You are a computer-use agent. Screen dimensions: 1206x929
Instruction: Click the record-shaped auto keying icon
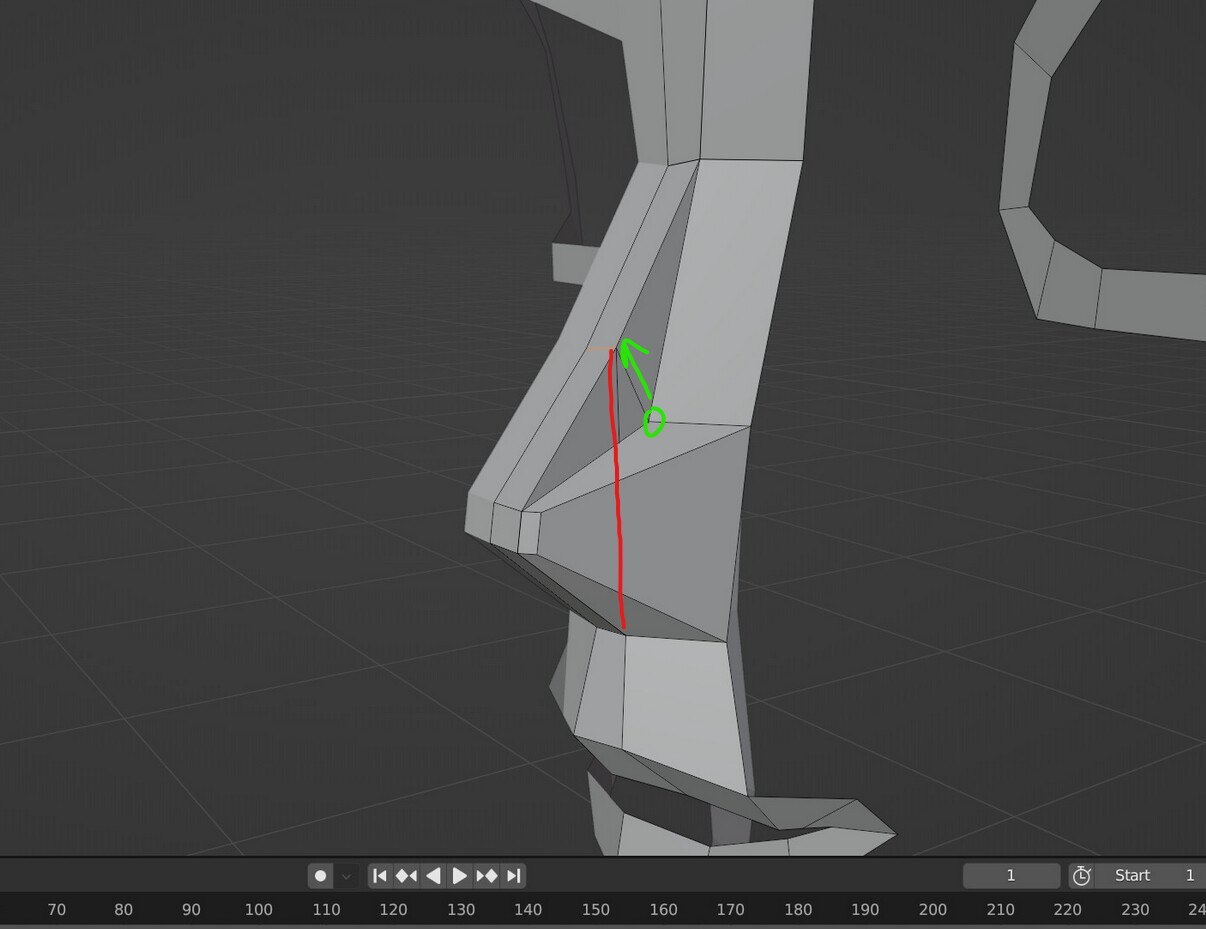click(319, 875)
